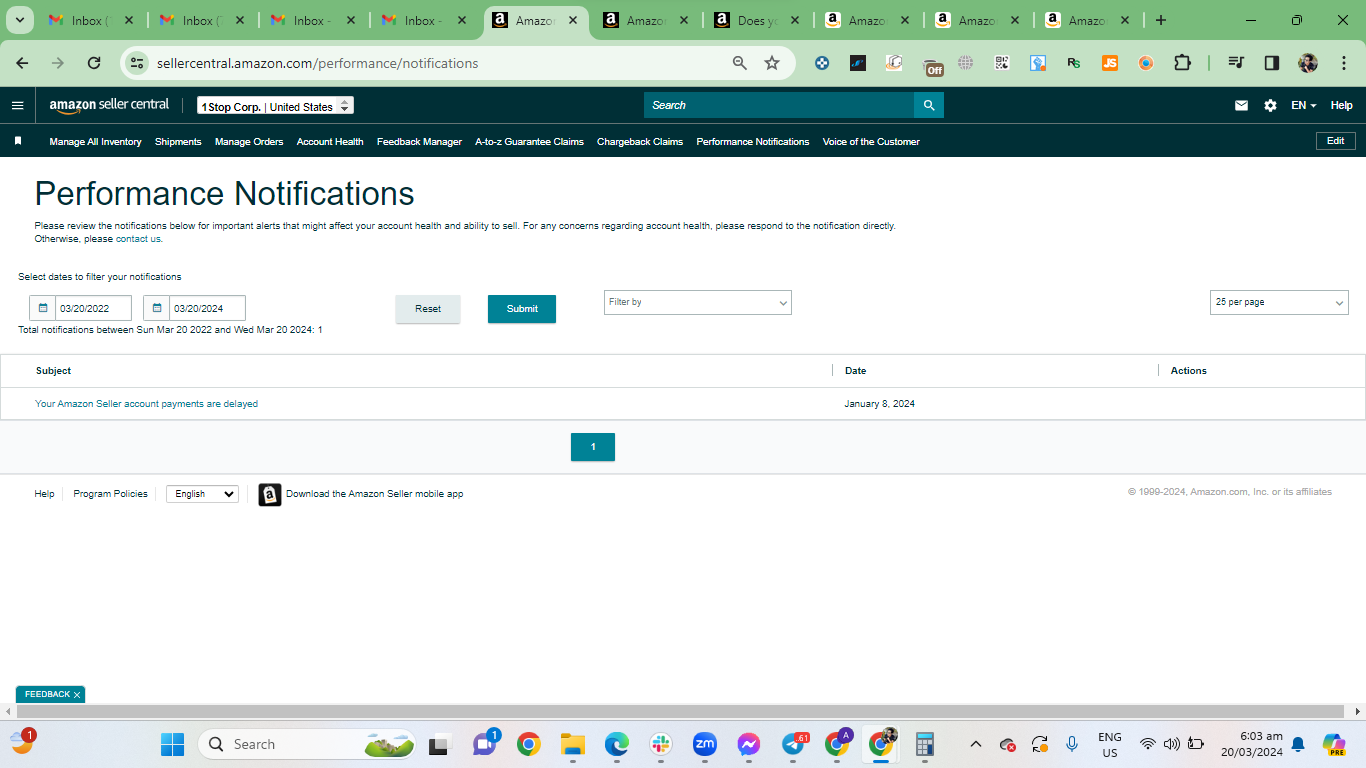Click the zoom magnifier in the address bar

point(740,63)
